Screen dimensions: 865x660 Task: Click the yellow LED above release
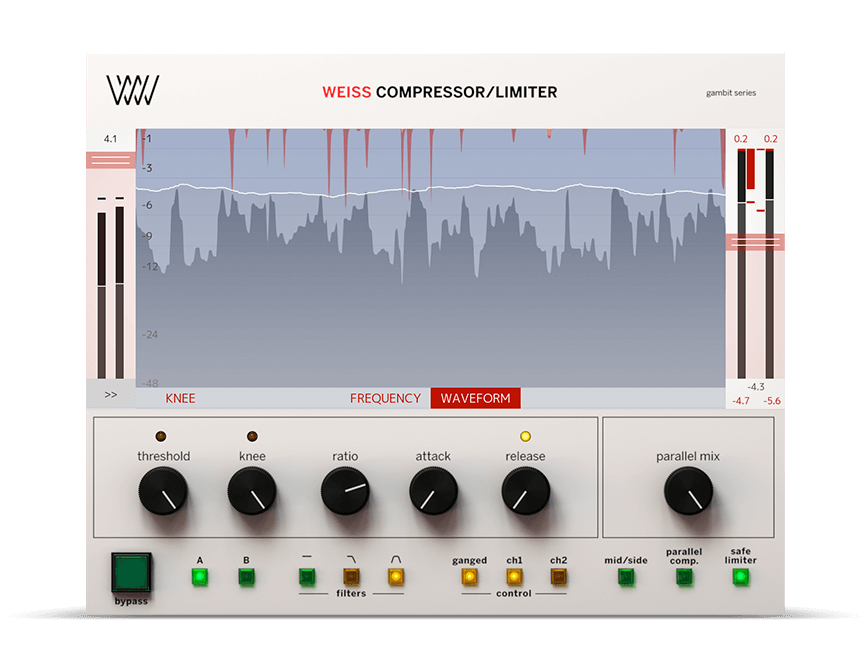tap(525, 437)
